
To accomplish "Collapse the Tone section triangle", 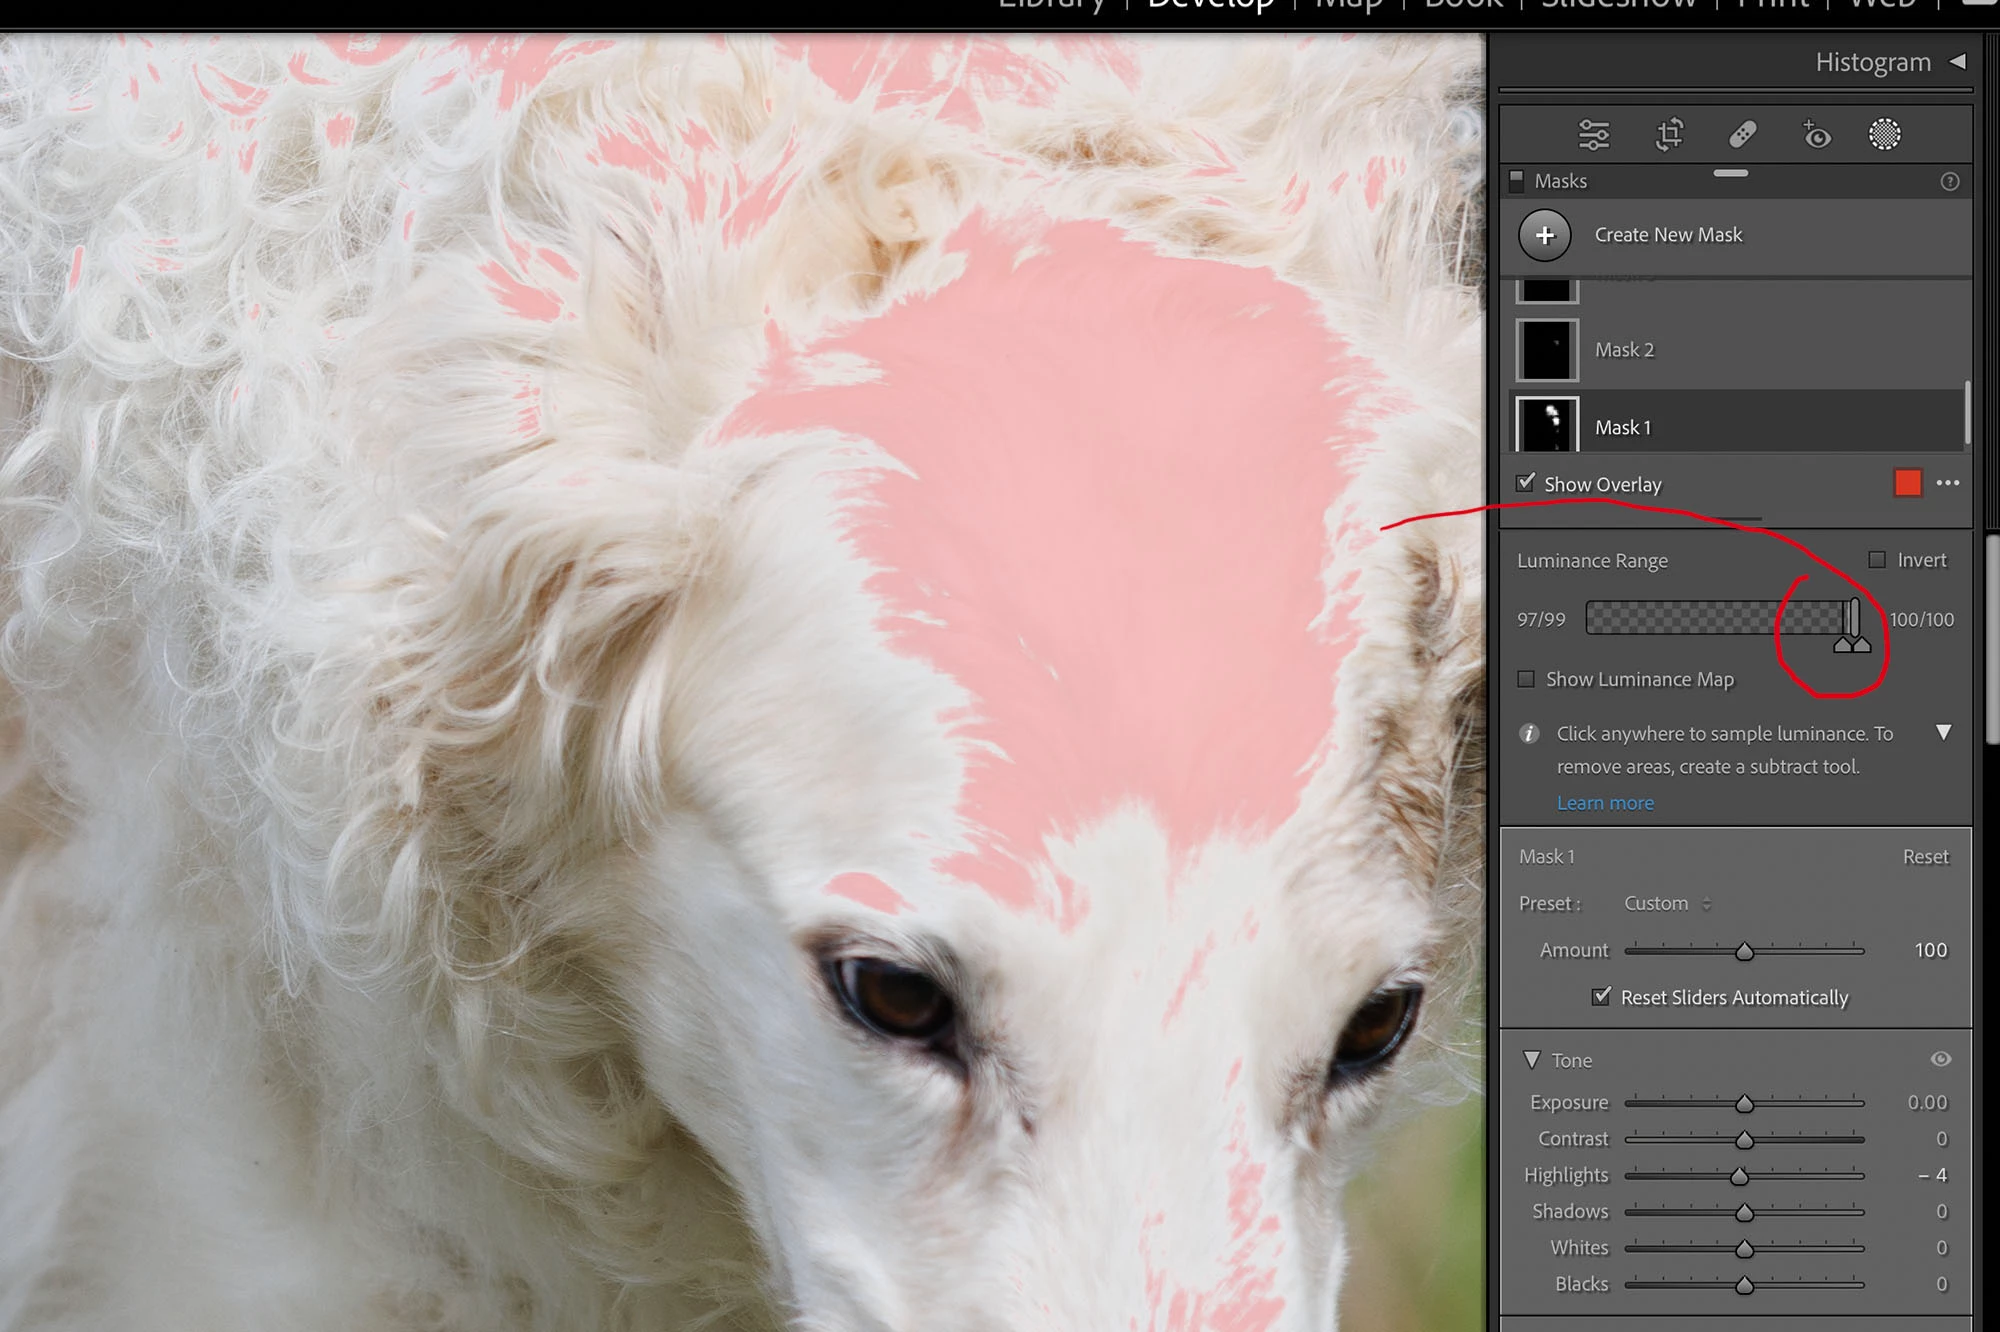I will 1531,1059.
